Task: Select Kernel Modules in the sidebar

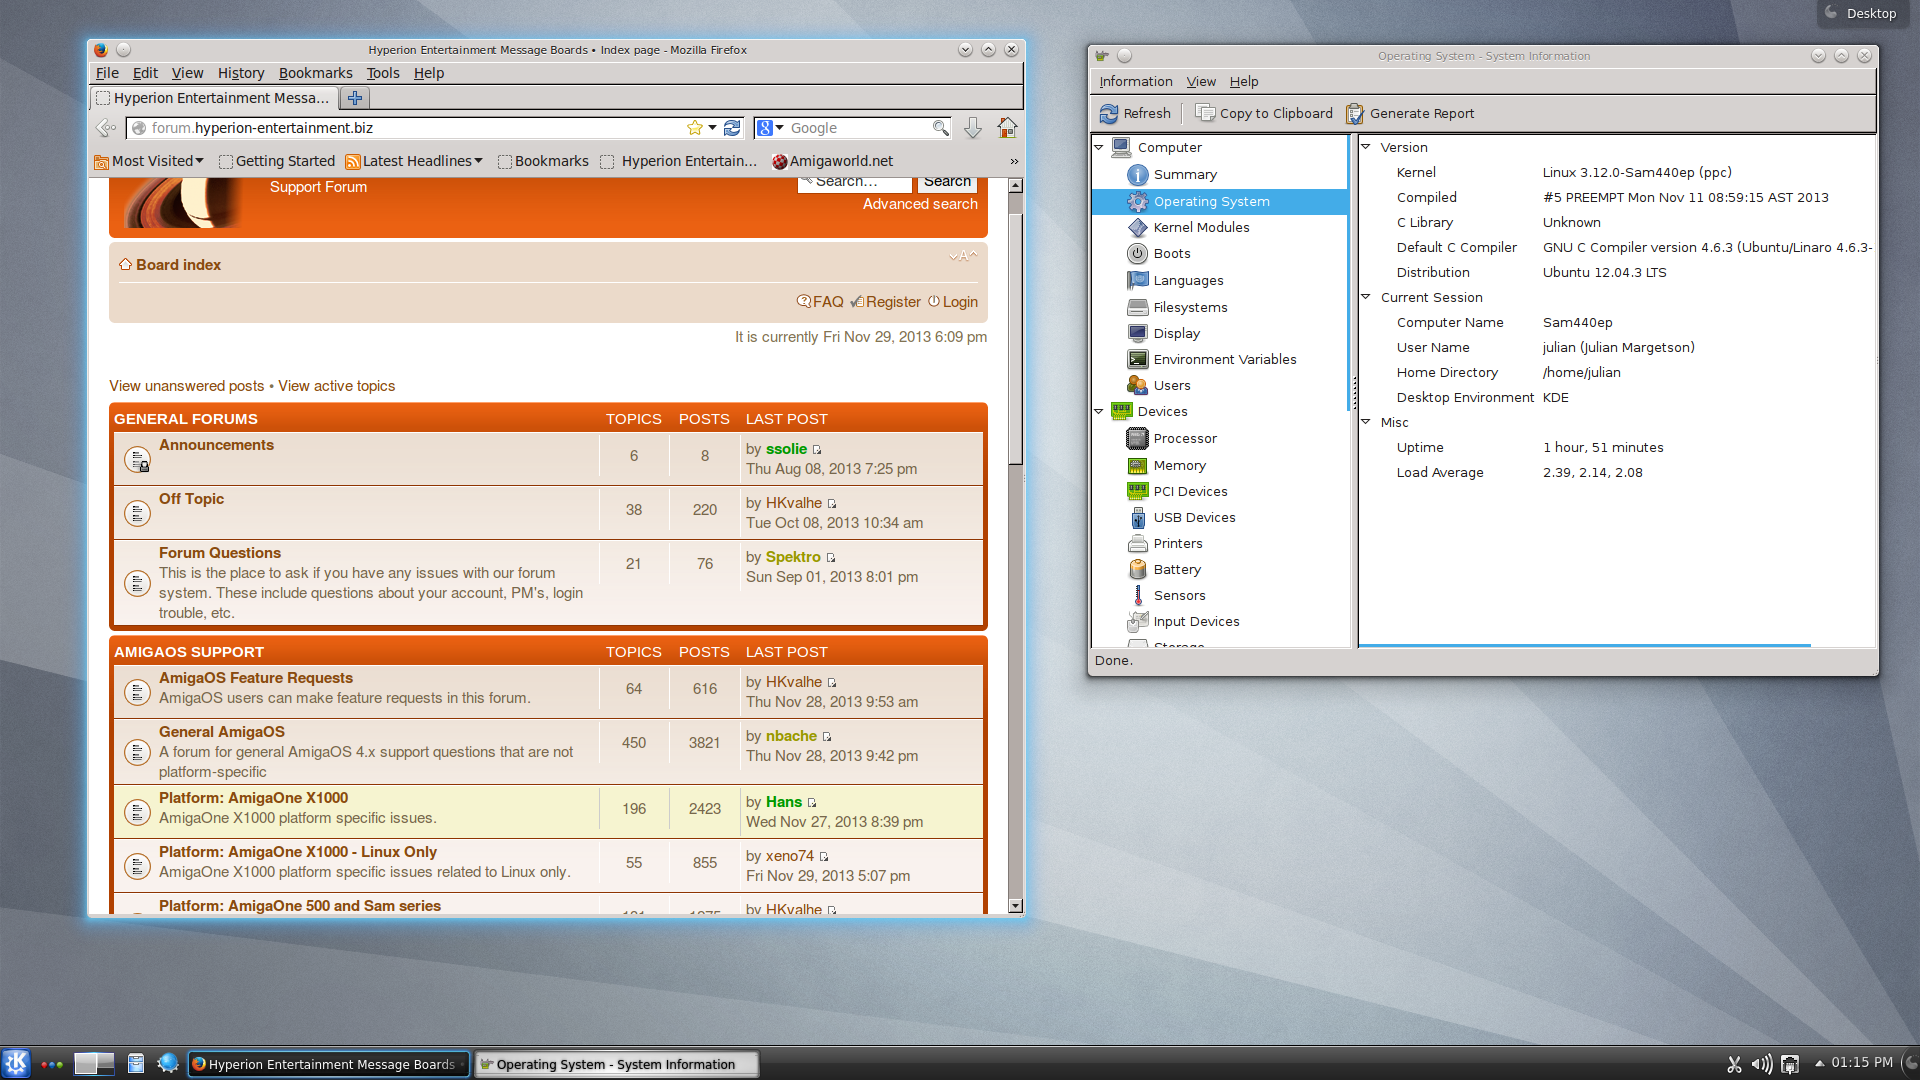Action: pyautogui.click(x=1201, y=228)
